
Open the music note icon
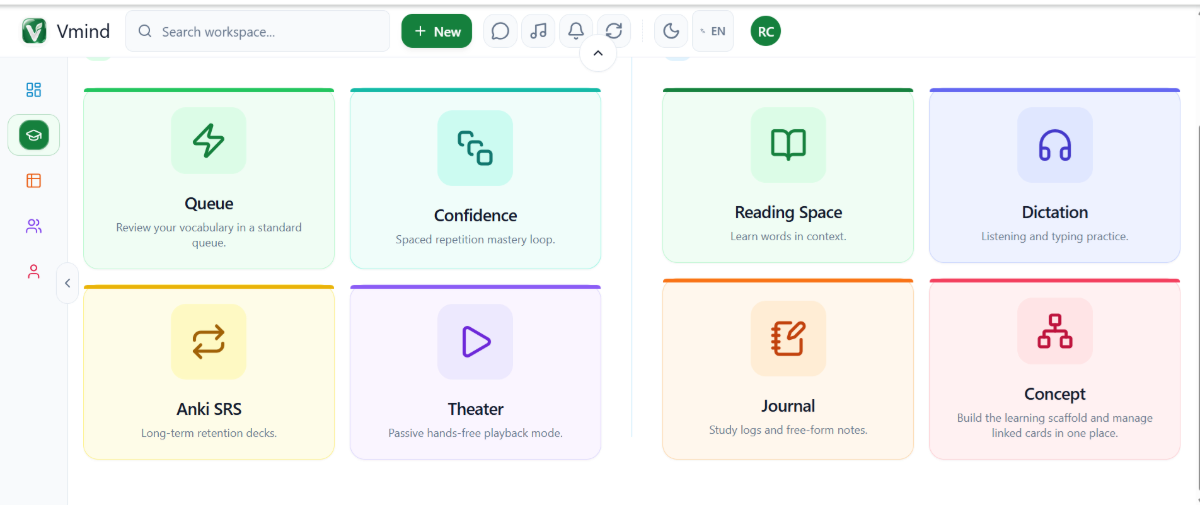click(538, 31)
